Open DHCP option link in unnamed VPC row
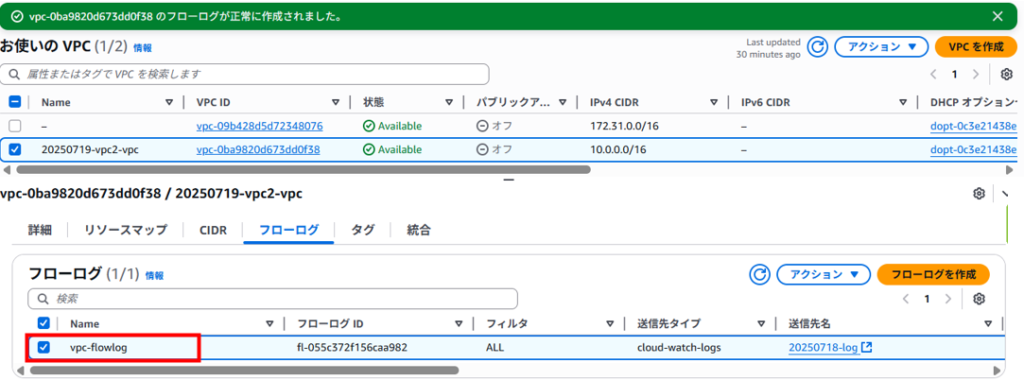Screen dimensions: 1024x380 click(973, 125)
